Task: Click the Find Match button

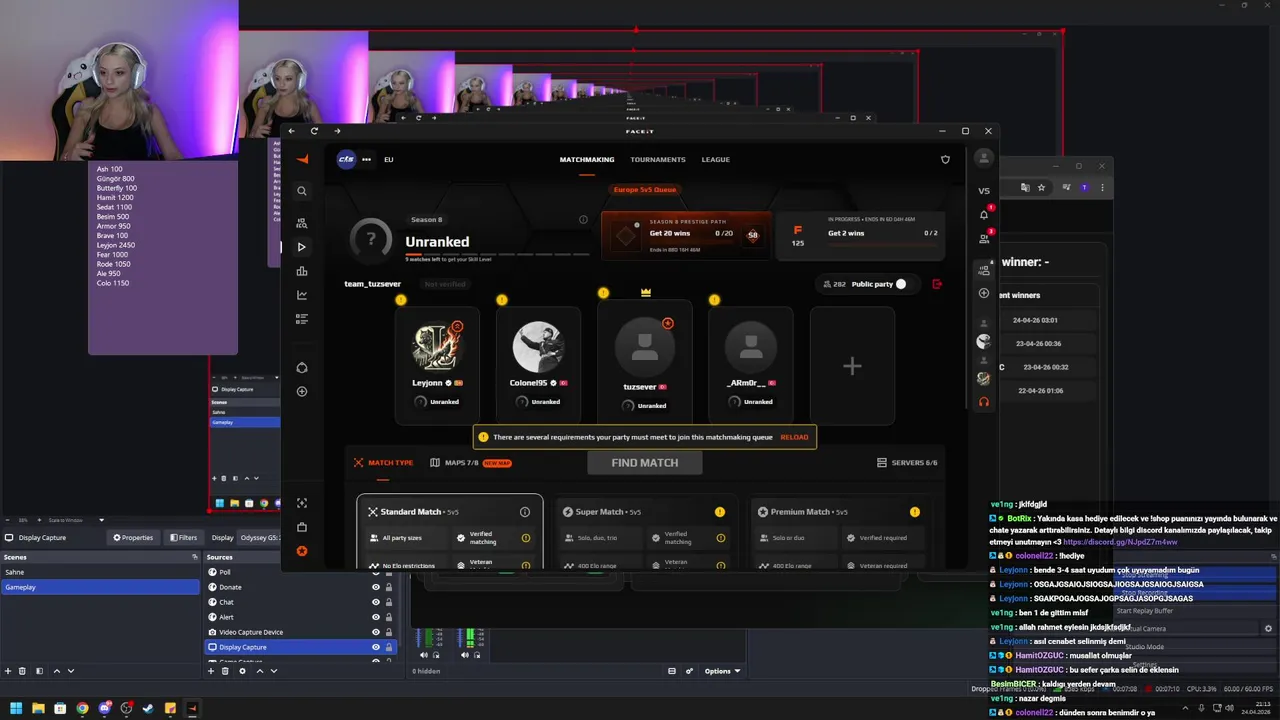Action: click(644, 463)
